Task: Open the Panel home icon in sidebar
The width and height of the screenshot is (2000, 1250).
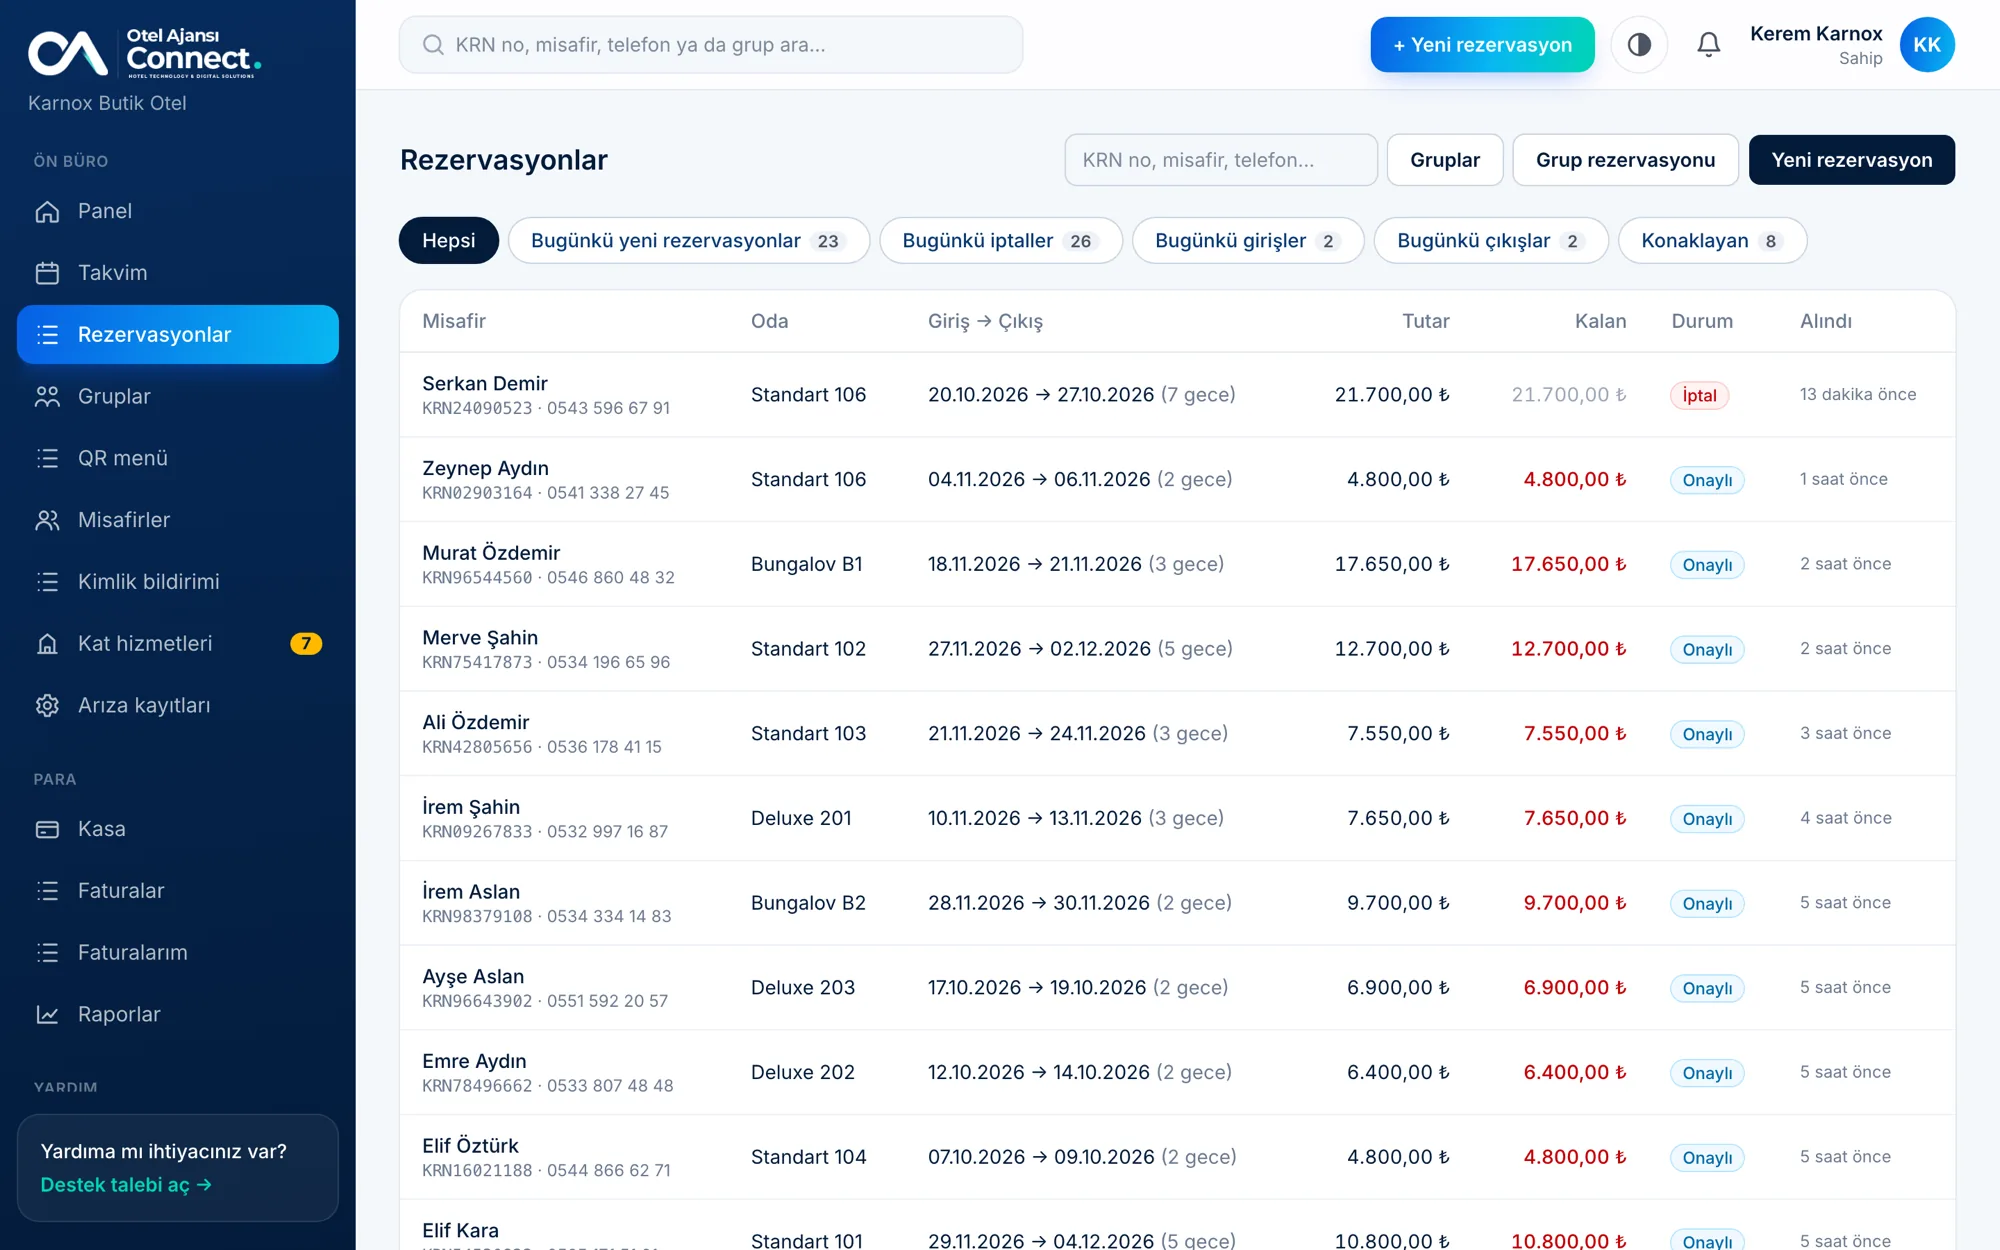Action: pos(47,211)
